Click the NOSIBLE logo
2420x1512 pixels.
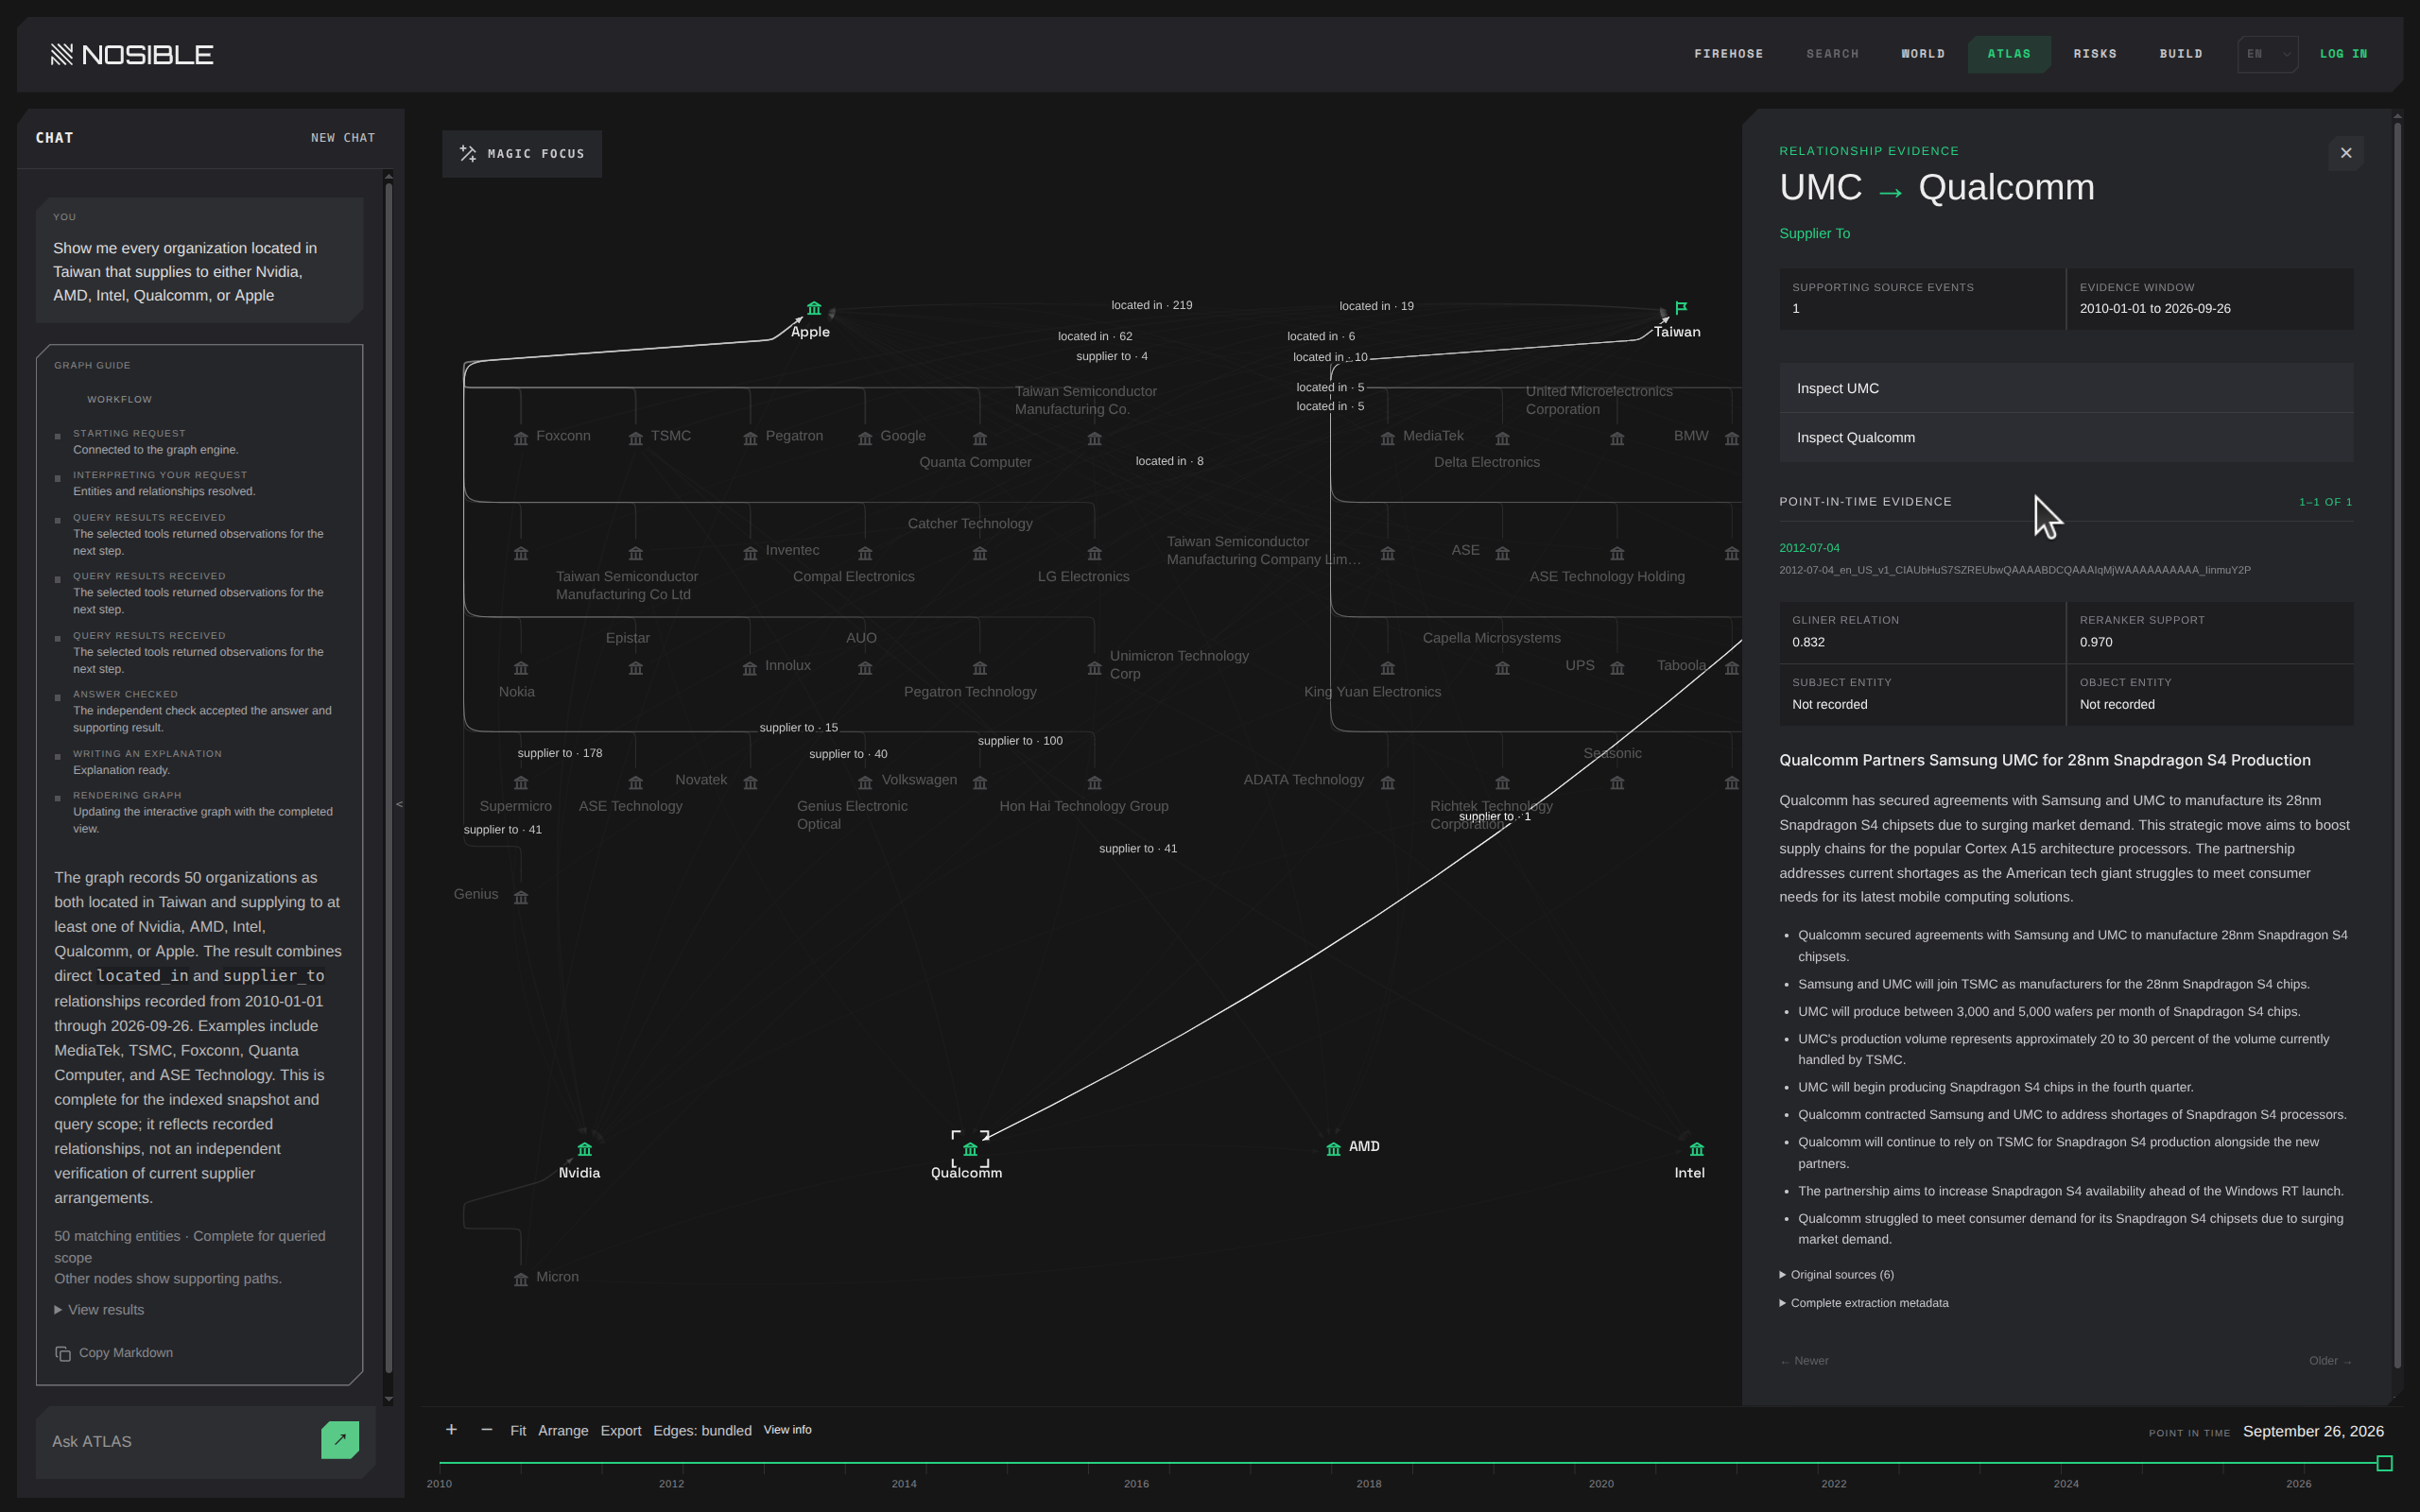[x=132, y=54]
